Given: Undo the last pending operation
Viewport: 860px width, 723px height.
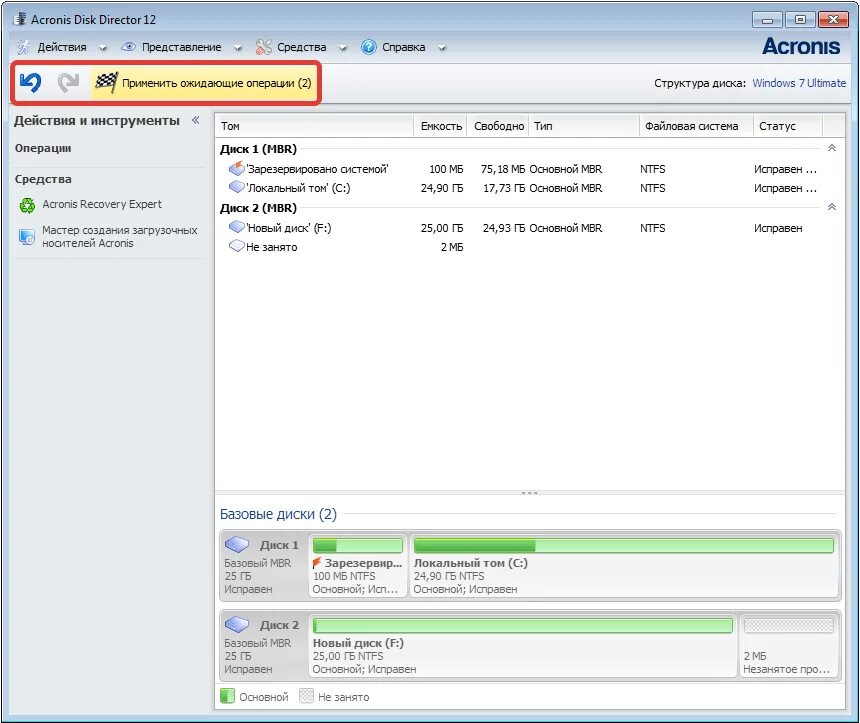Looking at the screenshot, I should point(30,82).
